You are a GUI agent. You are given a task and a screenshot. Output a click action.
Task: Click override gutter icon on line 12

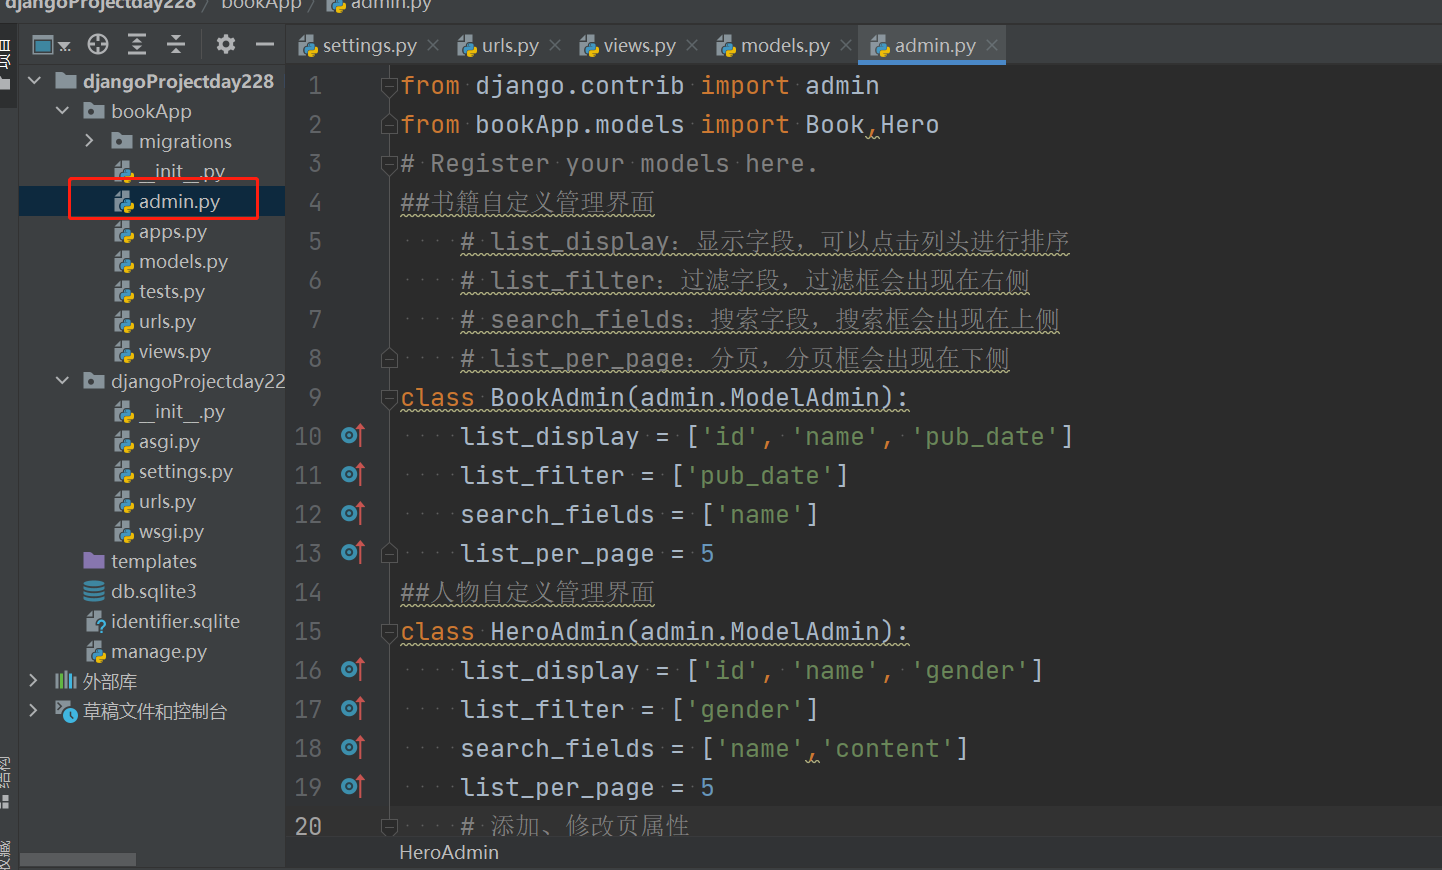pyautogui.click(x=353, y=514)
